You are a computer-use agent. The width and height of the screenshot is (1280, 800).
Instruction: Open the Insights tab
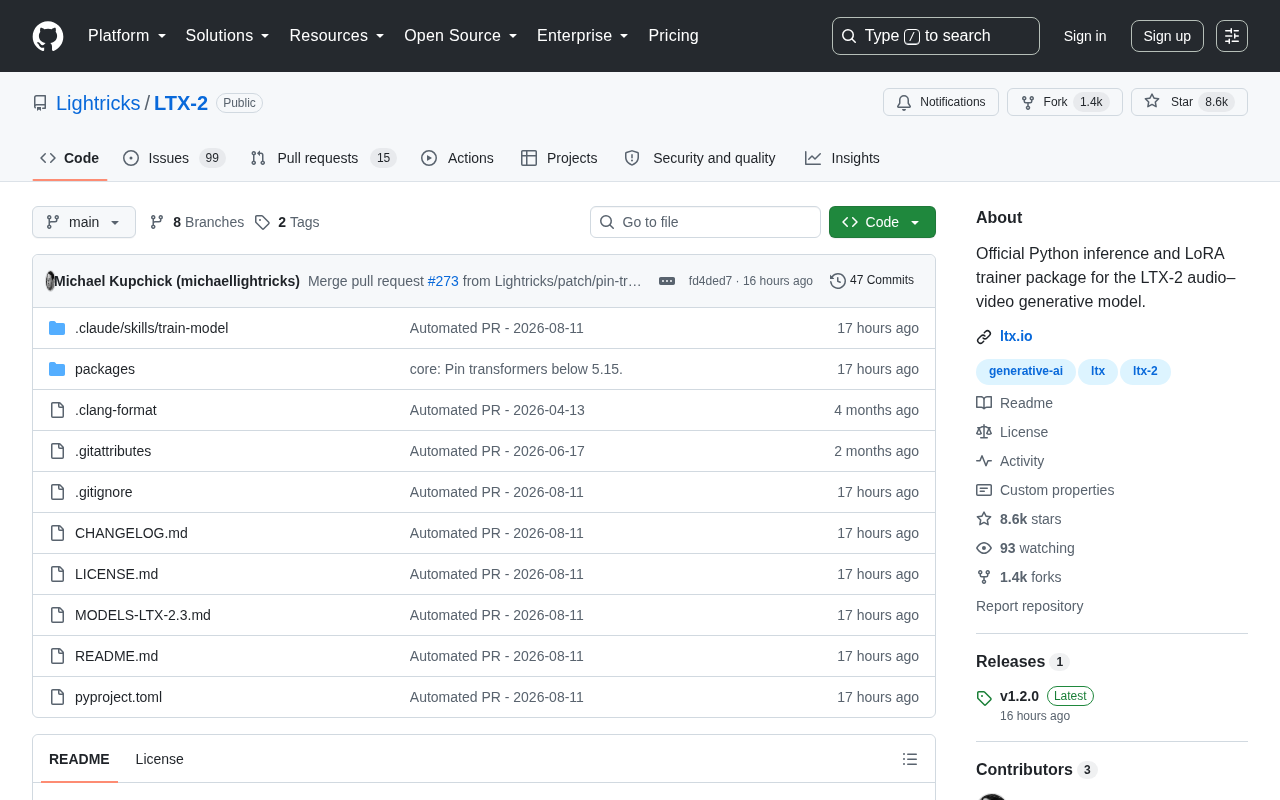[x=842, y=158]
